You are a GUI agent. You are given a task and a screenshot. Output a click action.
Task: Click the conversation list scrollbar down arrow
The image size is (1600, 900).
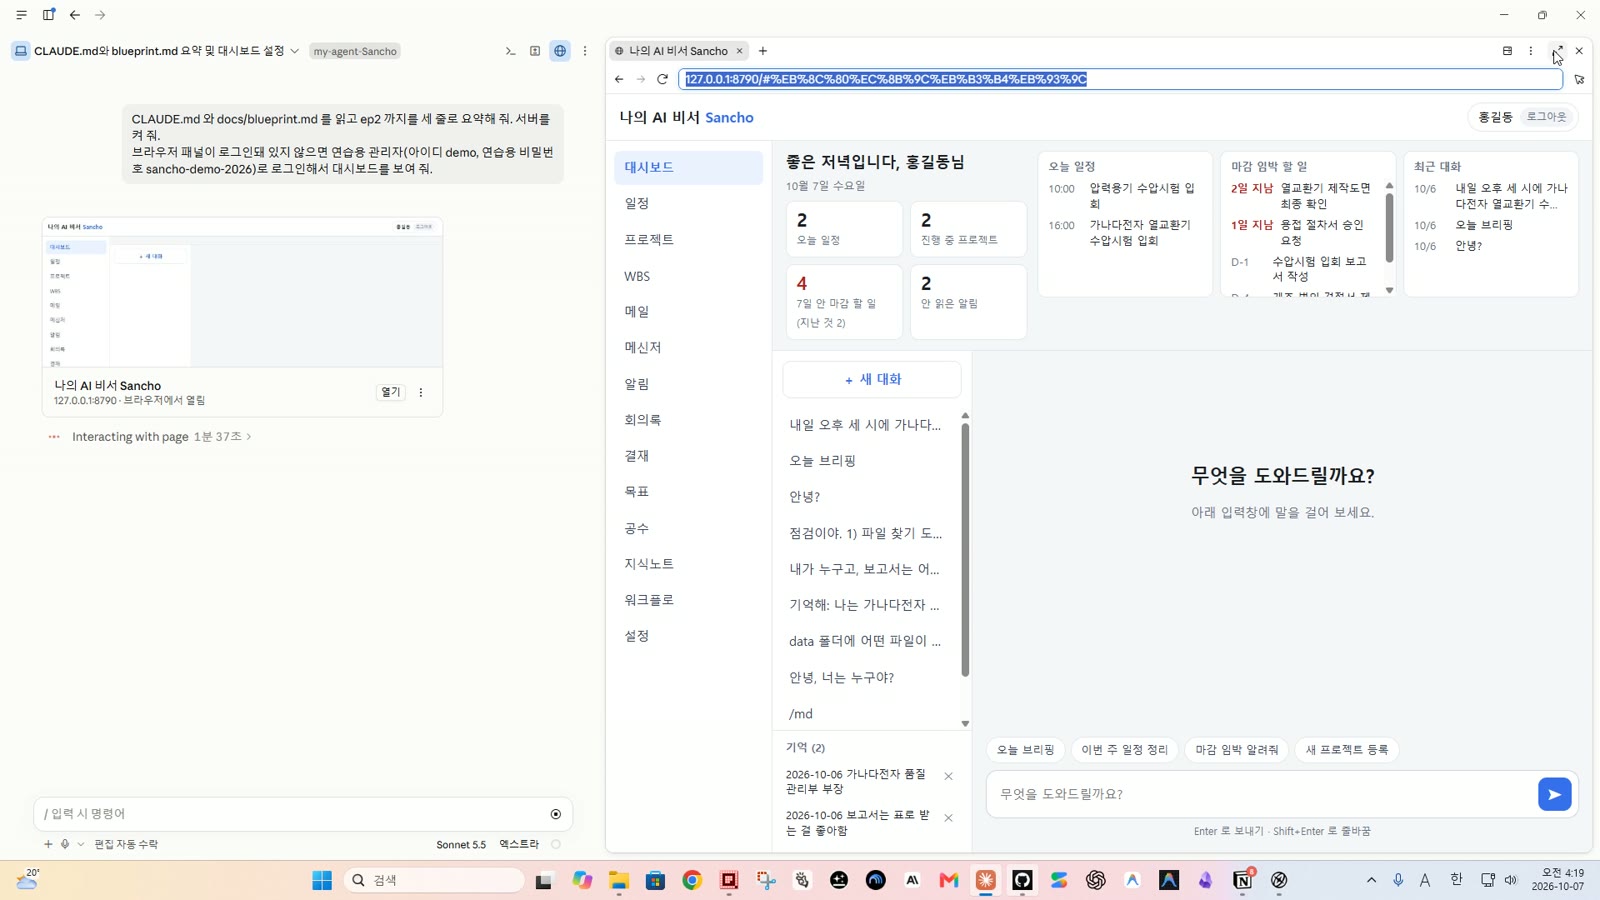pos(965,724)
